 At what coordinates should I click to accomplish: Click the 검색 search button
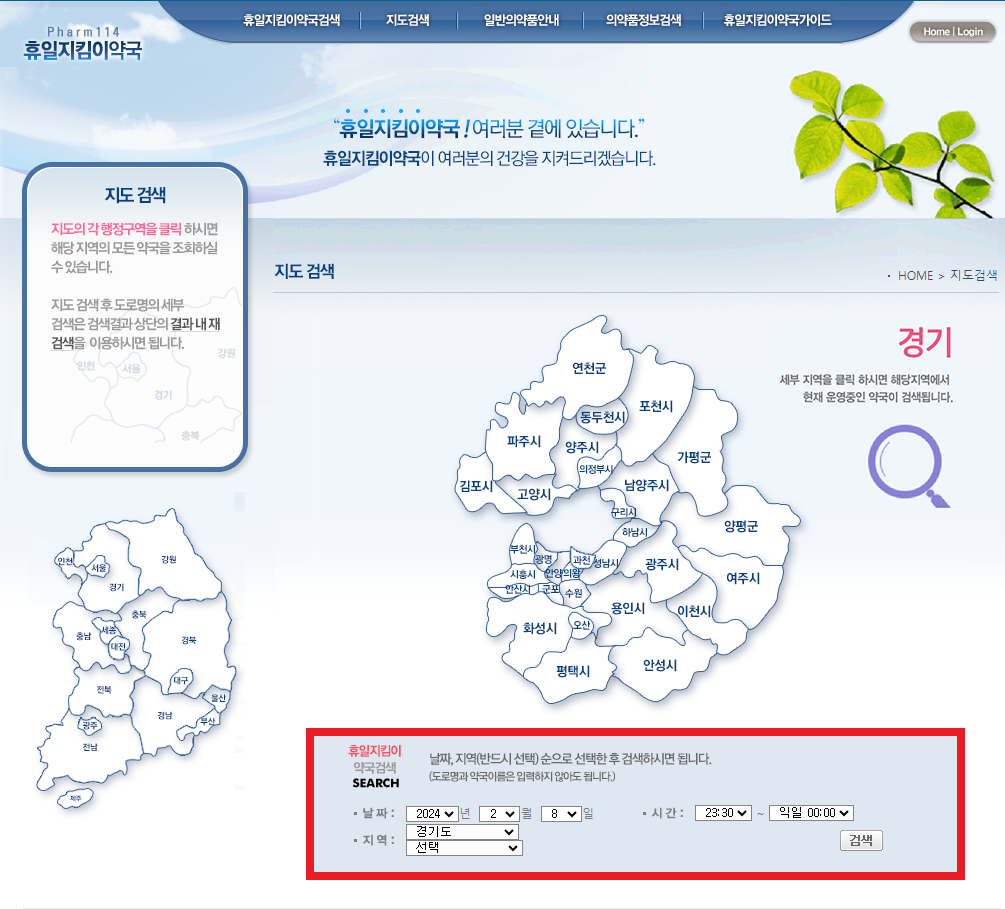point(861,840)
